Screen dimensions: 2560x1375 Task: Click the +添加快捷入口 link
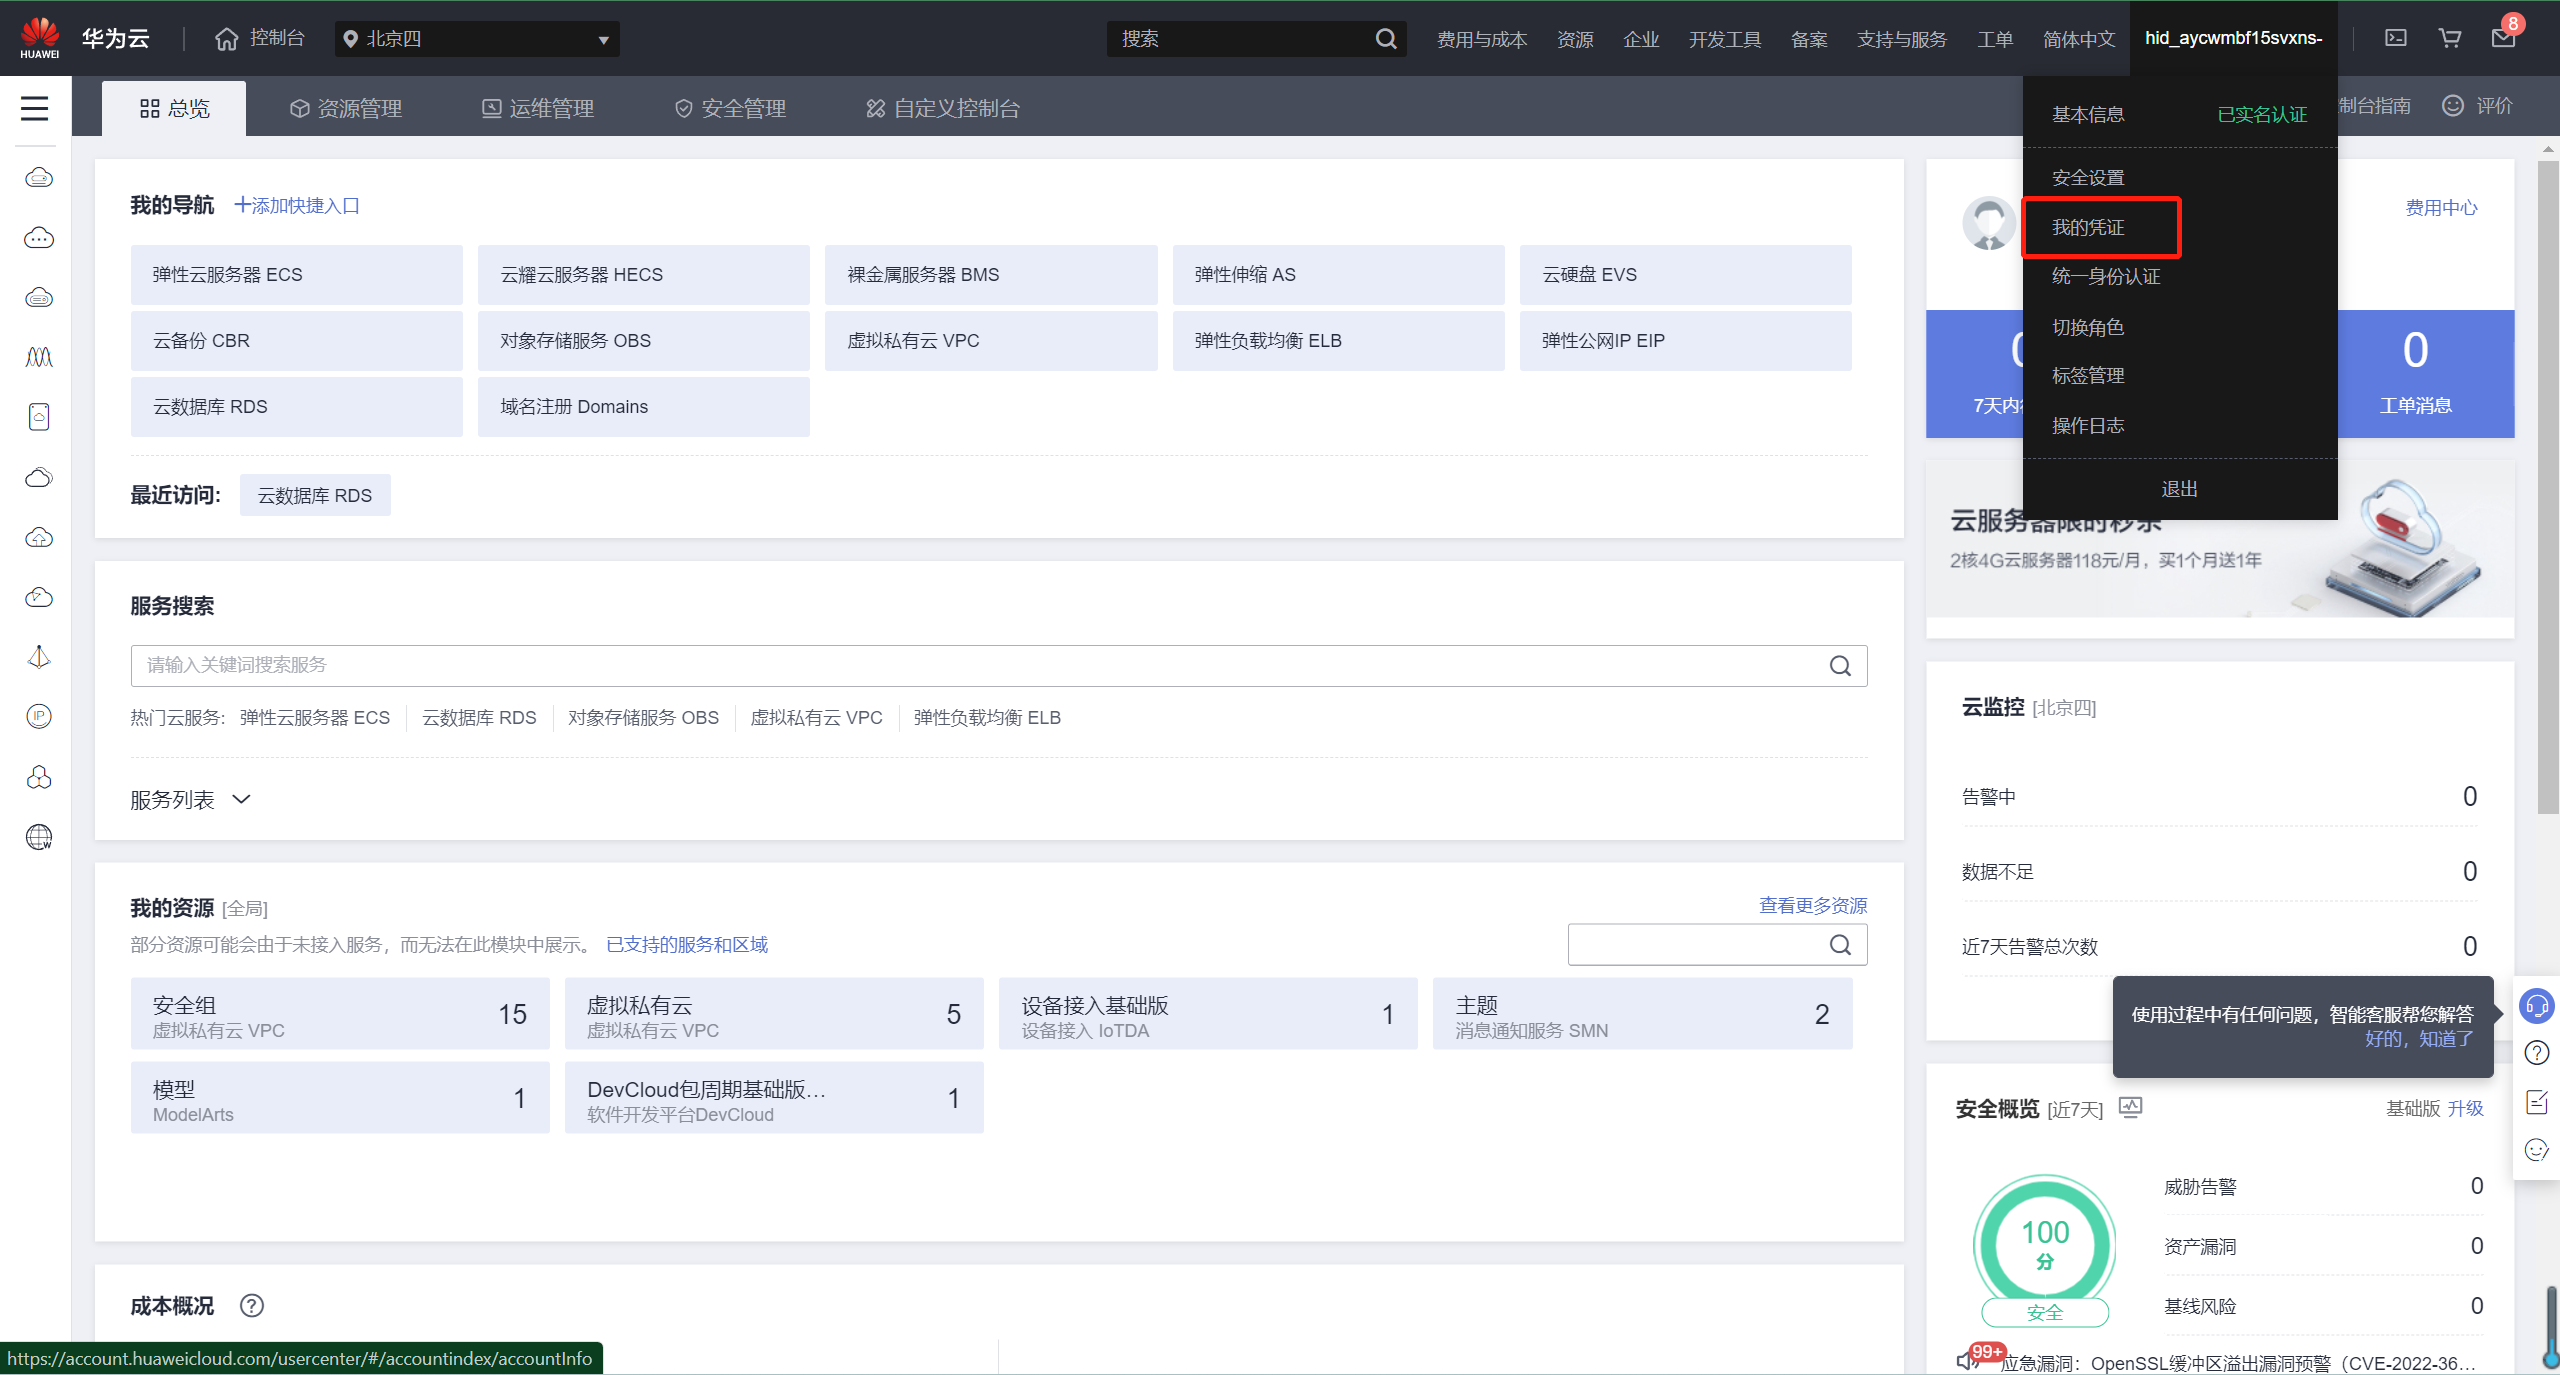296,205
